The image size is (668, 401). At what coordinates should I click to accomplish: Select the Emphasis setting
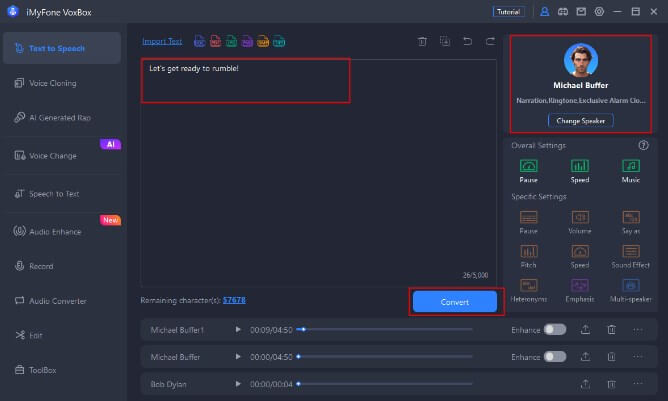click(580, 290)
